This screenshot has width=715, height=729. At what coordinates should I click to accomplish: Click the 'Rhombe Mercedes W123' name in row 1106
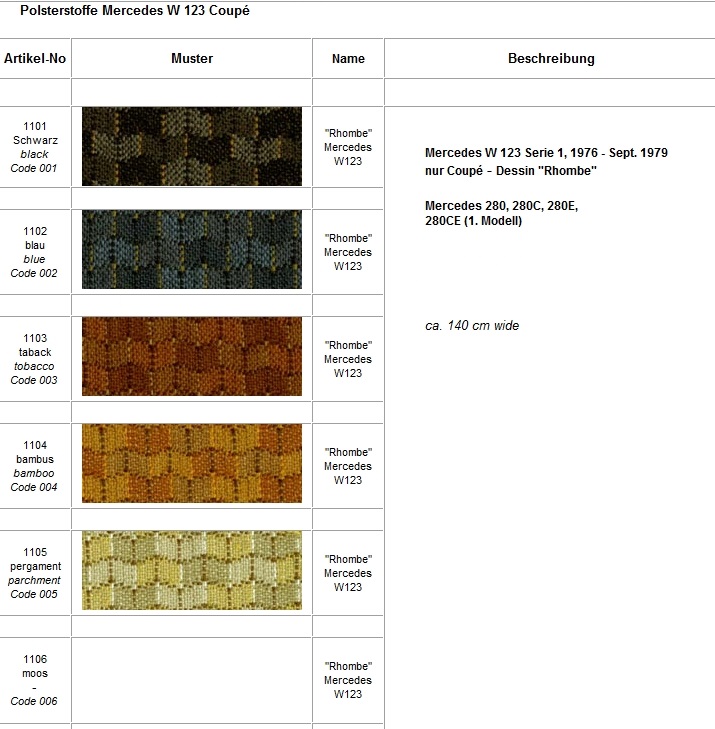point(348,680)
